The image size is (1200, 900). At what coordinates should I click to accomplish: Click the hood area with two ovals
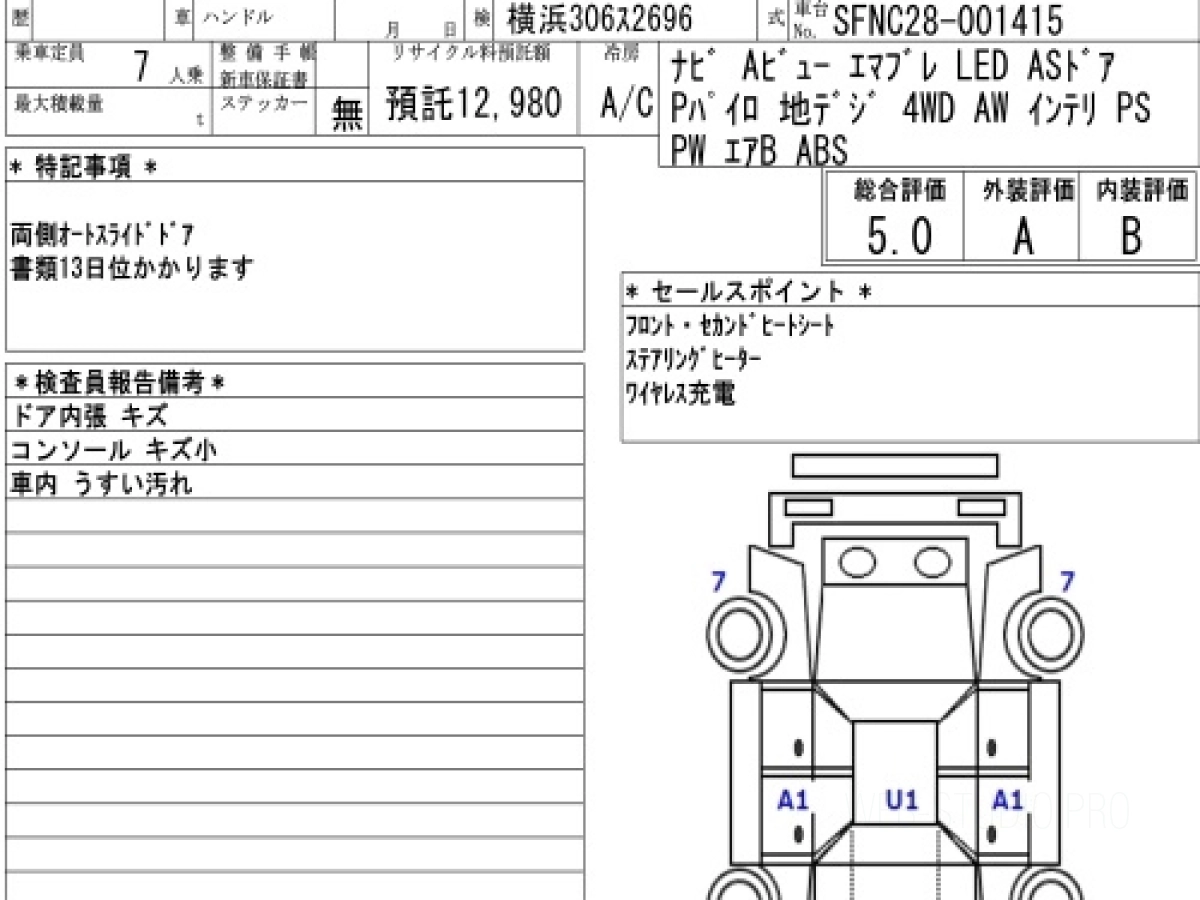(x=896, y=564)
